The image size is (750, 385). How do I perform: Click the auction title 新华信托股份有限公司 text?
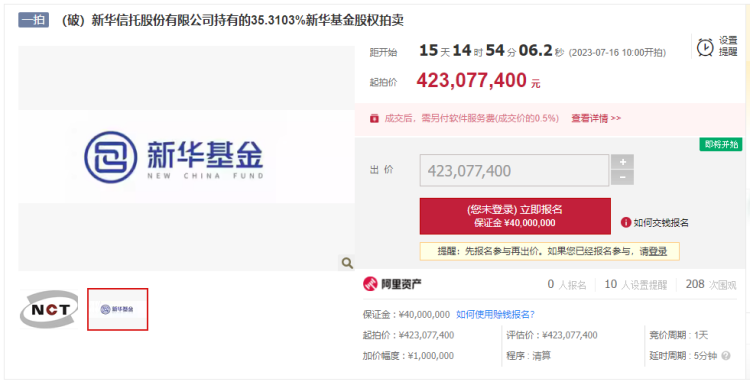click(232, 21)
